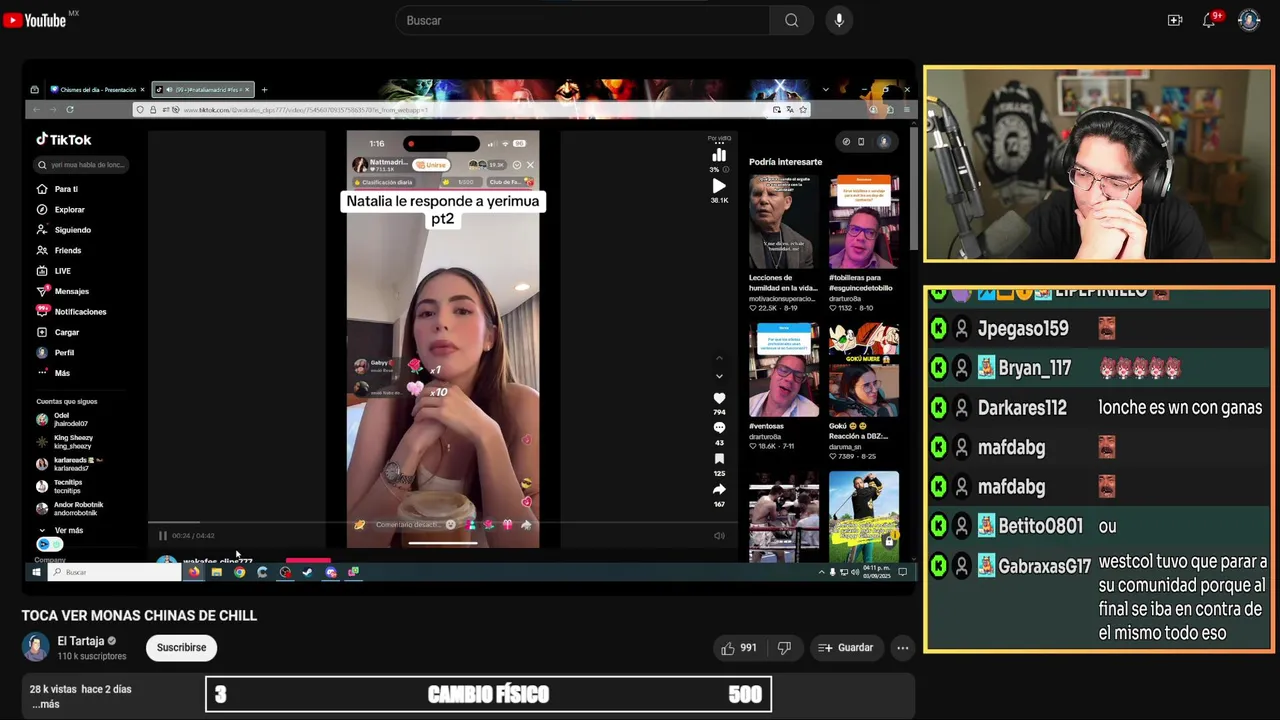Open followed account King Sheezy
The image size is (1280, 720).
click(66, 442)
